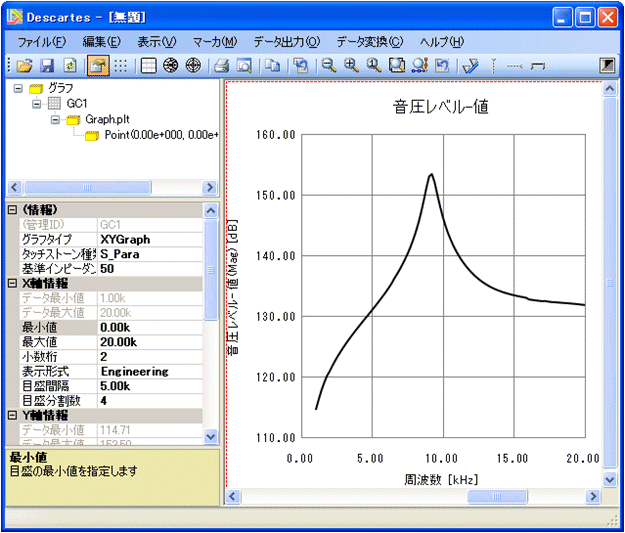Click the black-white contrast icon at toolbar end

click(607, 66)
